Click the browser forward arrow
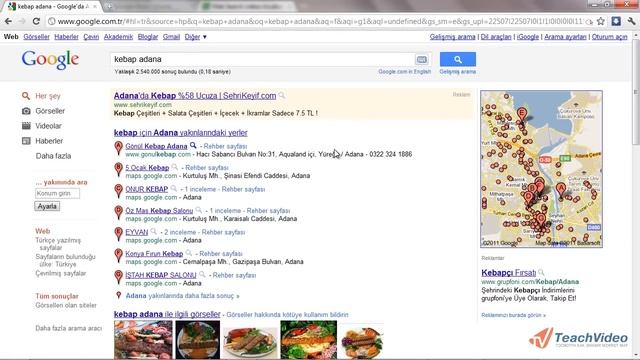Screen dimensions: 640x360 (22, 21)
